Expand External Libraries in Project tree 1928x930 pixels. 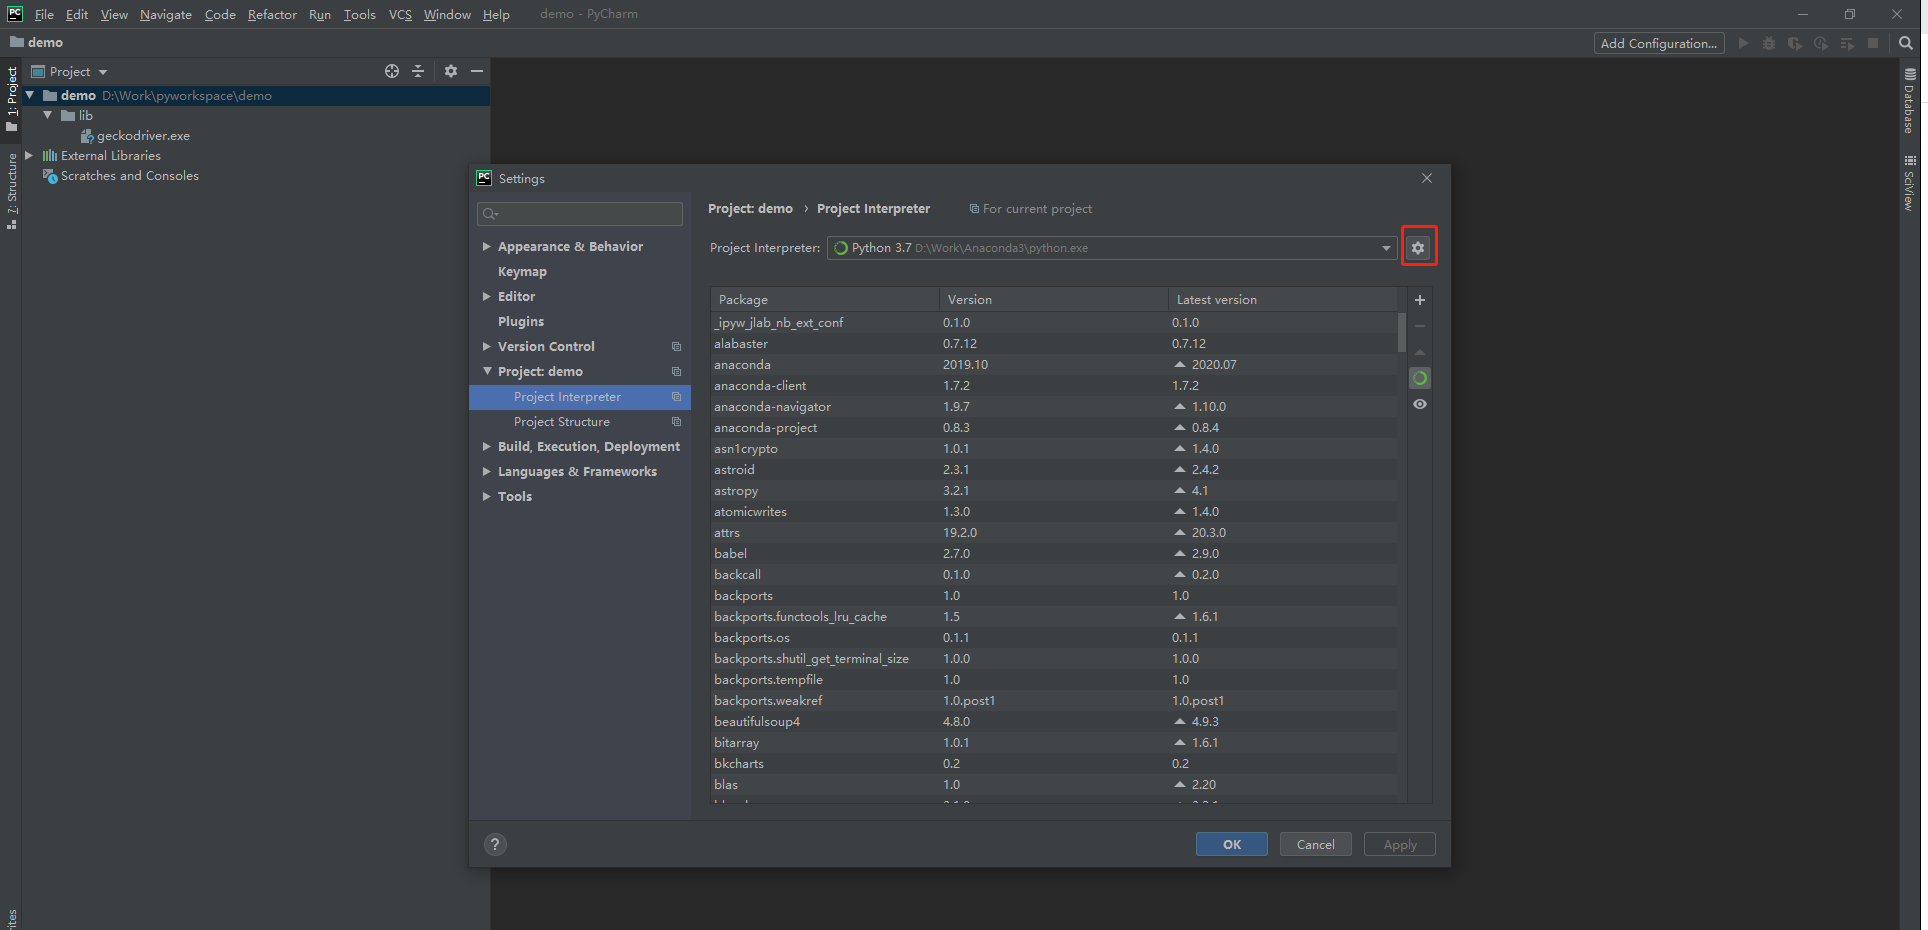coord(29,155)
